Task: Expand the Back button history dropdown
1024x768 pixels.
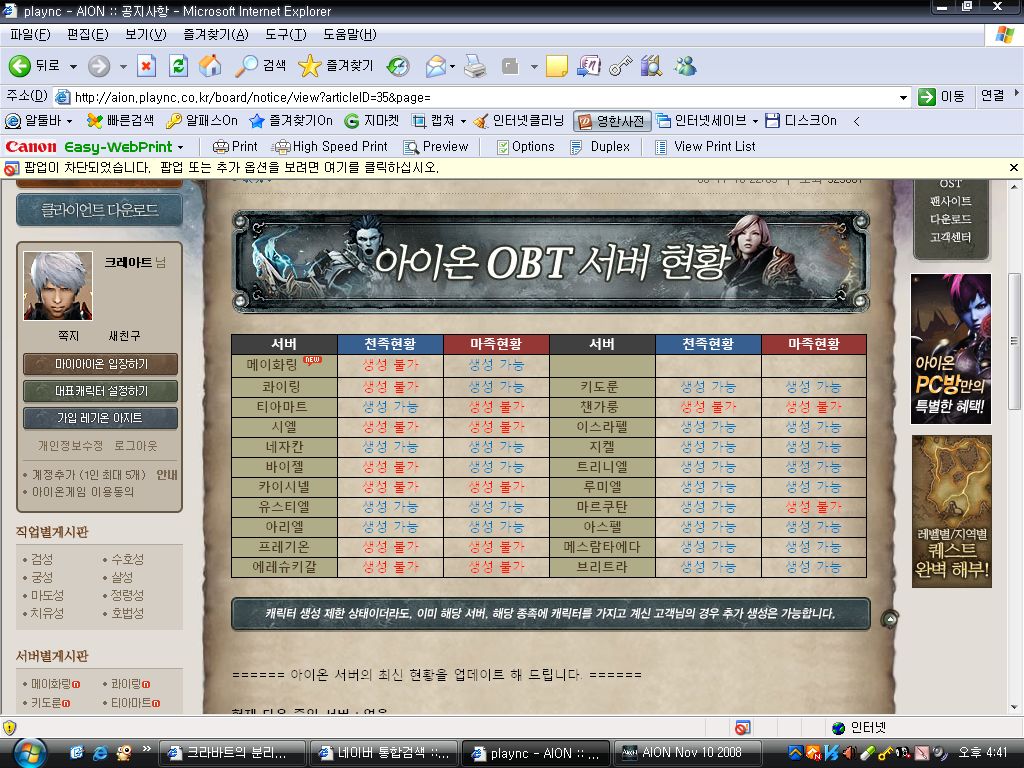Action: coord(73,66)
